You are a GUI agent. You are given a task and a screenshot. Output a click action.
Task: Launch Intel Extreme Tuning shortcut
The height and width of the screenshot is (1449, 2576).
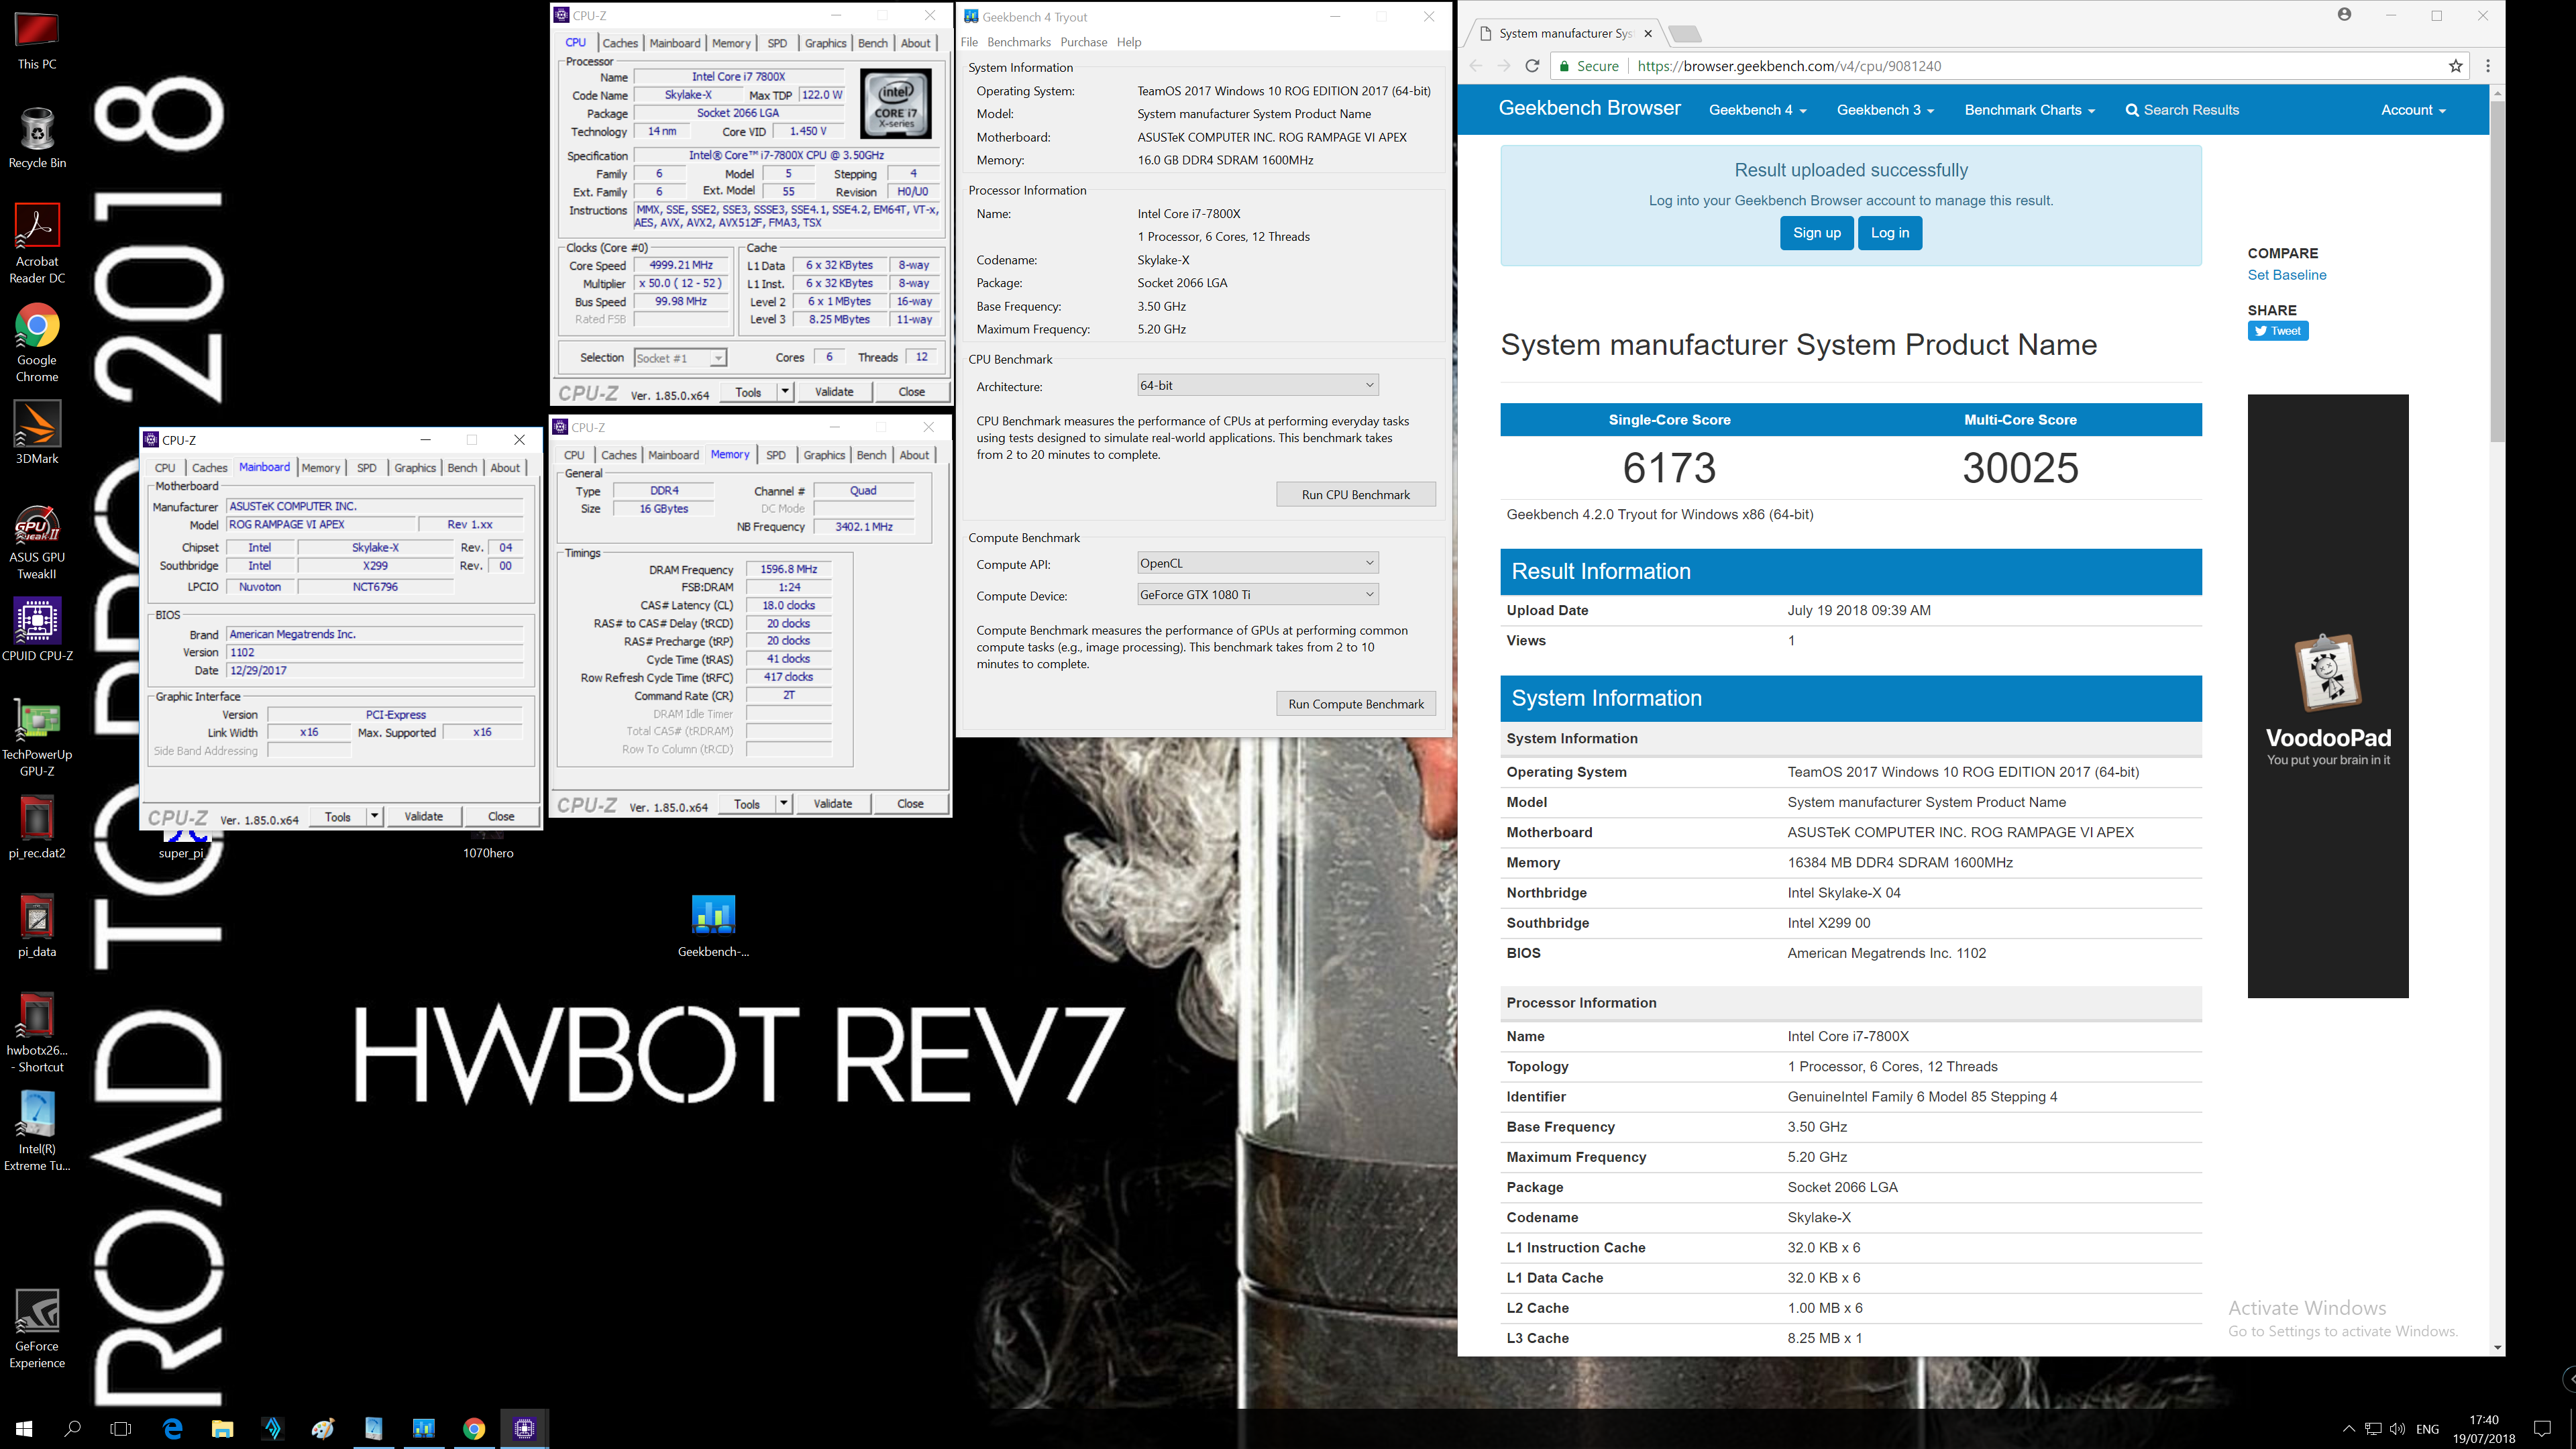37,1130
